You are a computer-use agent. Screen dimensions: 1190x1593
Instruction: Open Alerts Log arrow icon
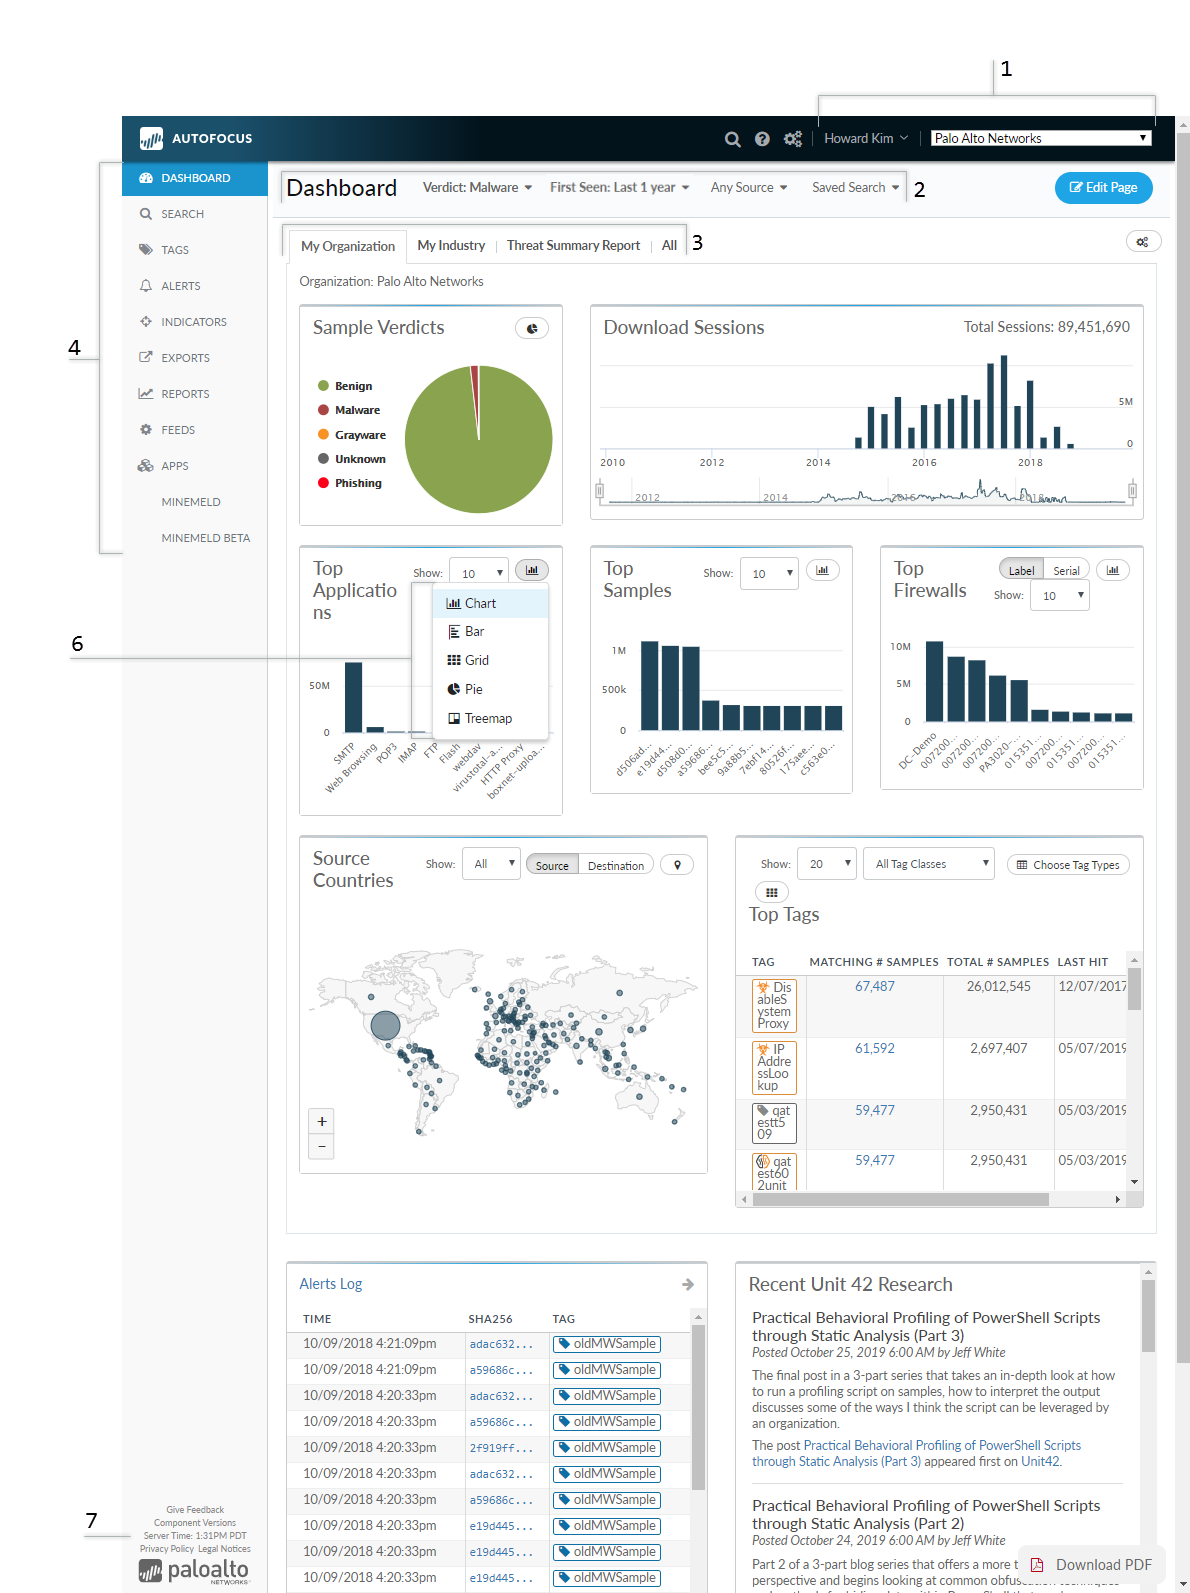point(688,1284)
